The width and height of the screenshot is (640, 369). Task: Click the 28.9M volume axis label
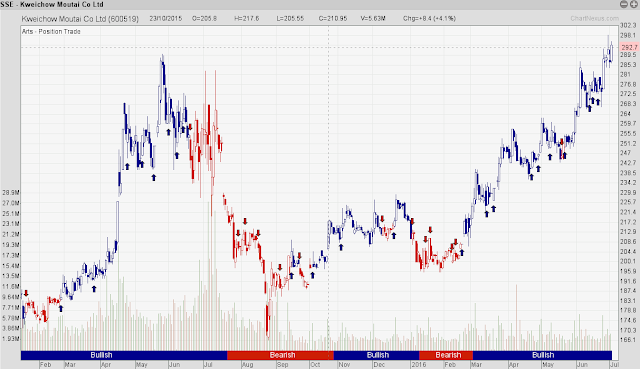coord(11,192)
